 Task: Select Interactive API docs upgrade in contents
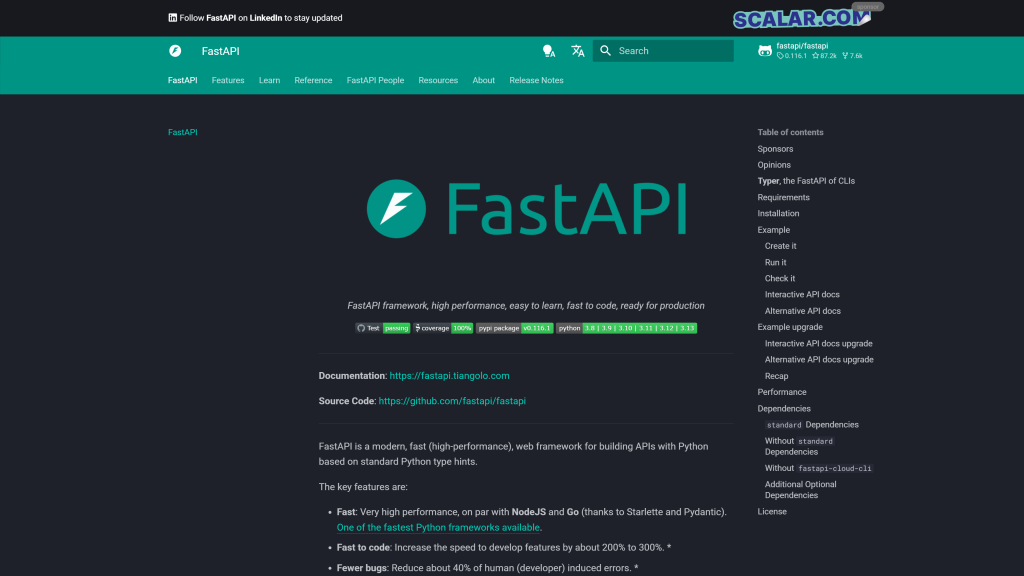pyautogui.click(x=818, y=343)
